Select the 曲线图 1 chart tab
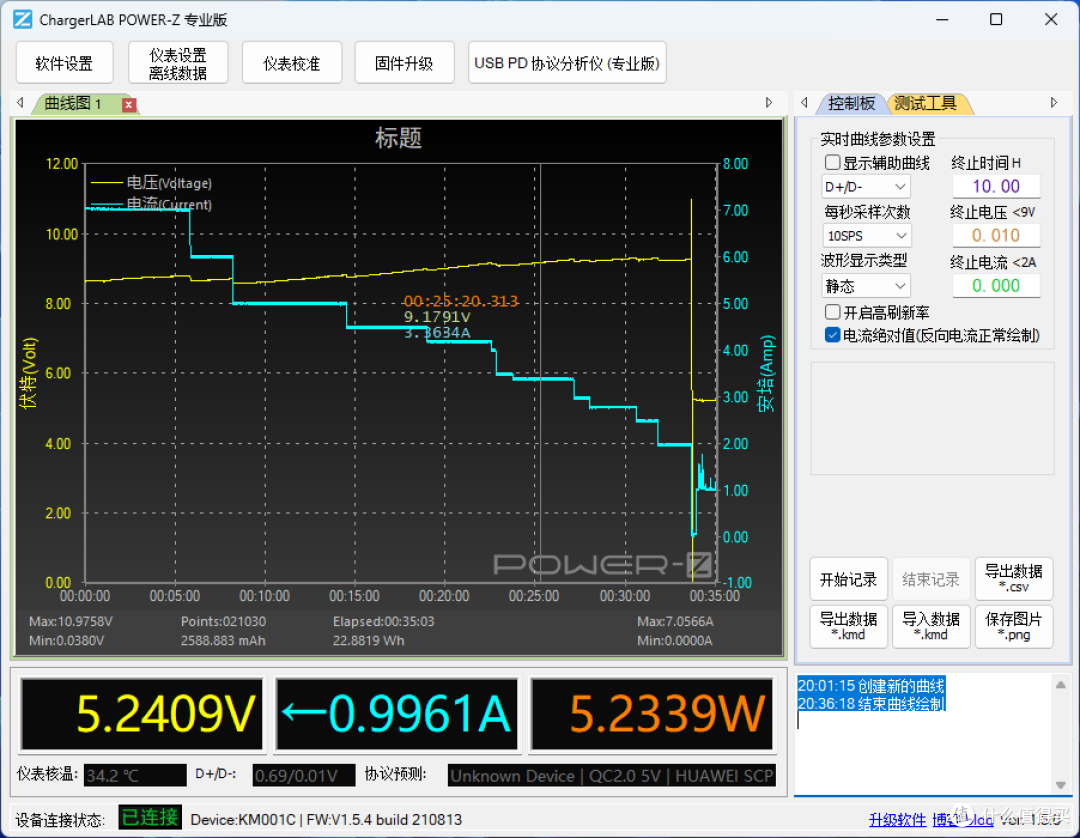The image size is (1080, 838). [74, 104]
